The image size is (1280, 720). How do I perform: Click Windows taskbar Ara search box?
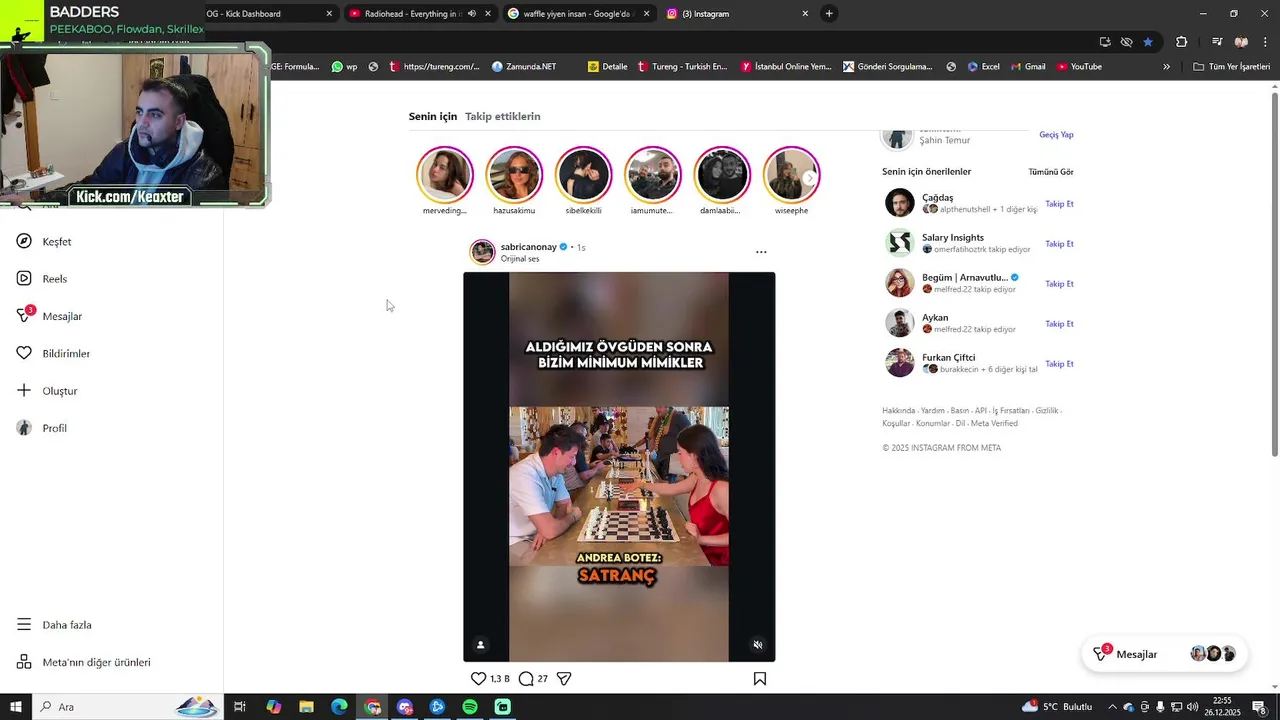(126, 707)
